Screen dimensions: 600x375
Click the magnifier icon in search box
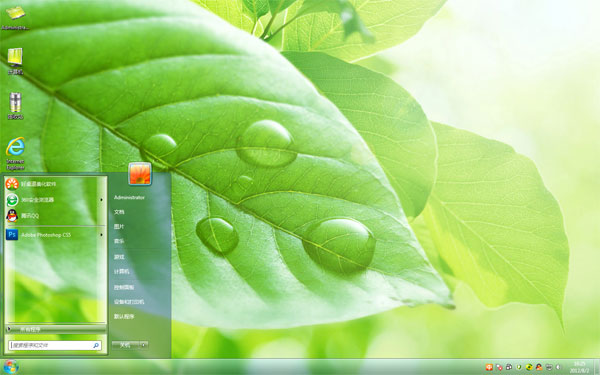pyautogui.click(x=96, y=345)
